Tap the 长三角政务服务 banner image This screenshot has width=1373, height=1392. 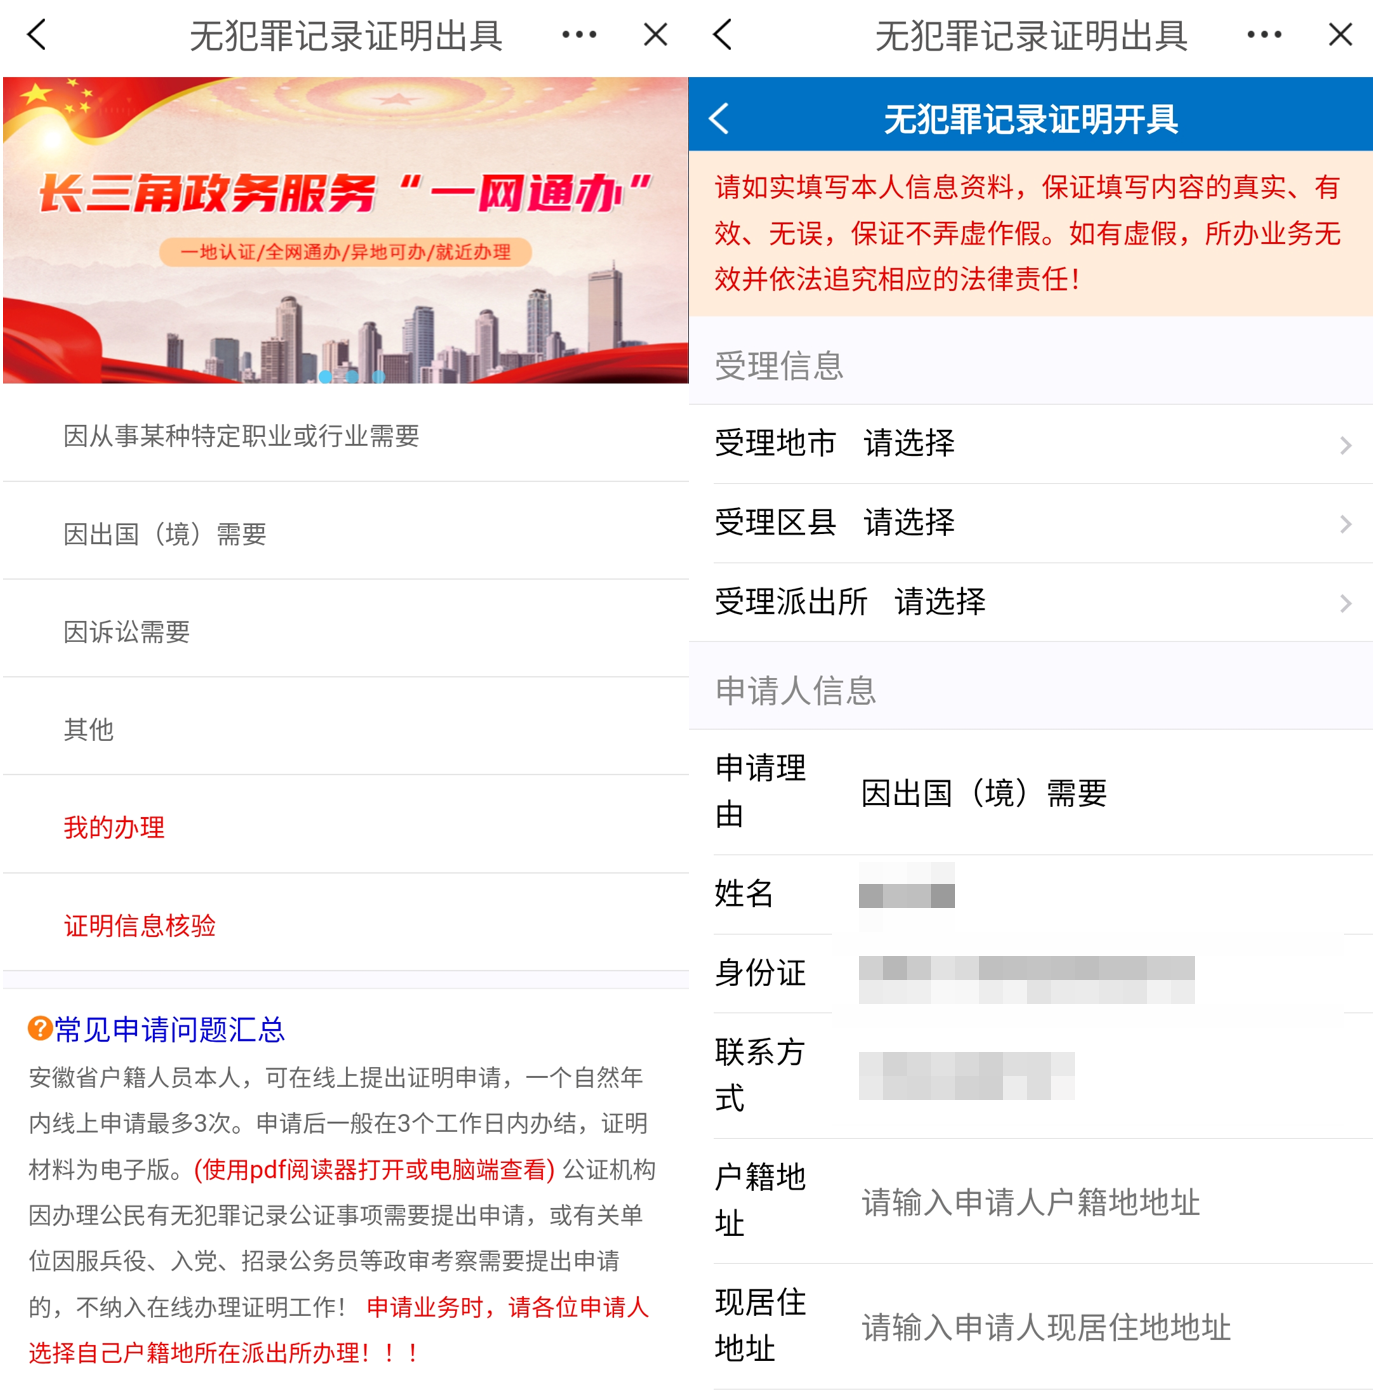(x=345, y=230)
